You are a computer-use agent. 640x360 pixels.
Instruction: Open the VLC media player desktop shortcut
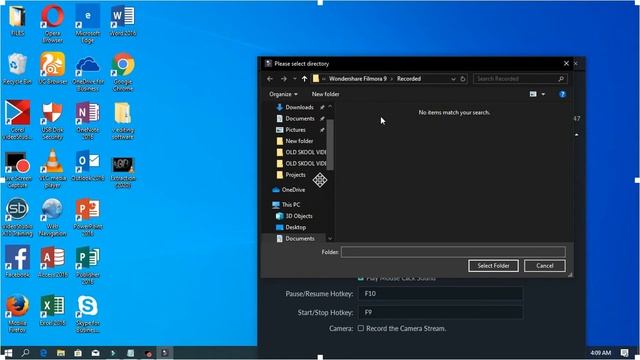click(x=52, y=169)
